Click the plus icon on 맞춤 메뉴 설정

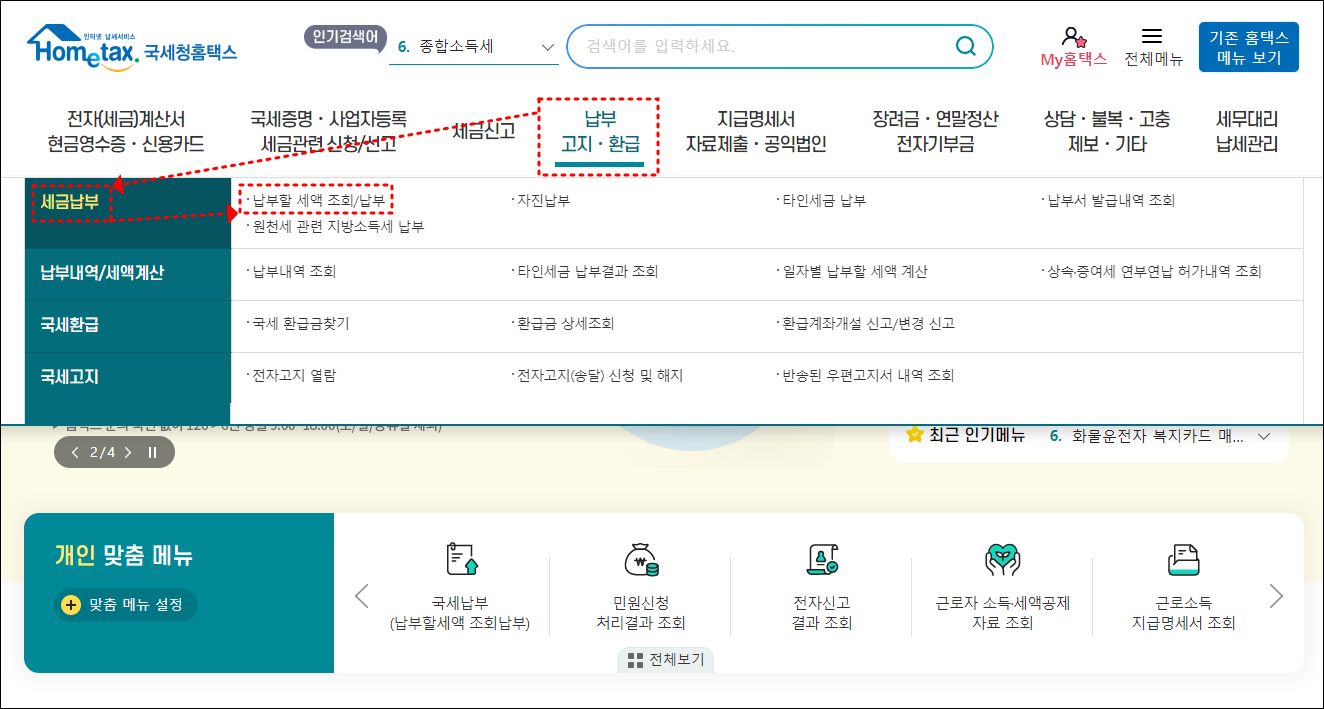click(x=70, y=604)
